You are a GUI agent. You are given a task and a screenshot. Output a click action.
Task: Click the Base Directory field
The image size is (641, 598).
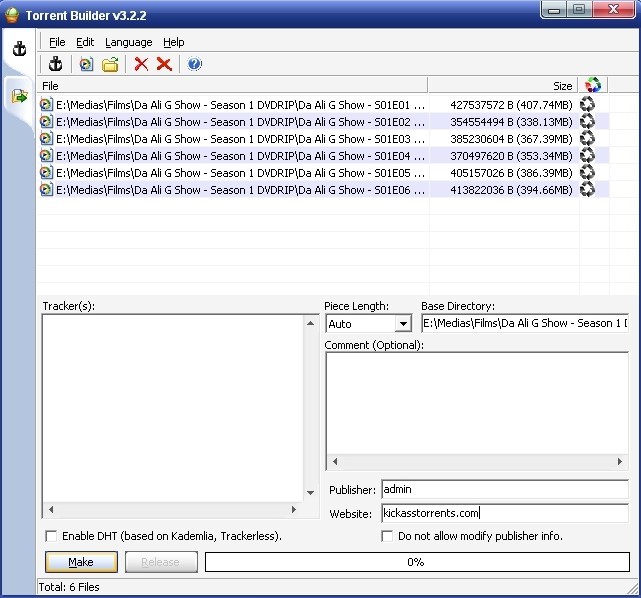point(525,323)
